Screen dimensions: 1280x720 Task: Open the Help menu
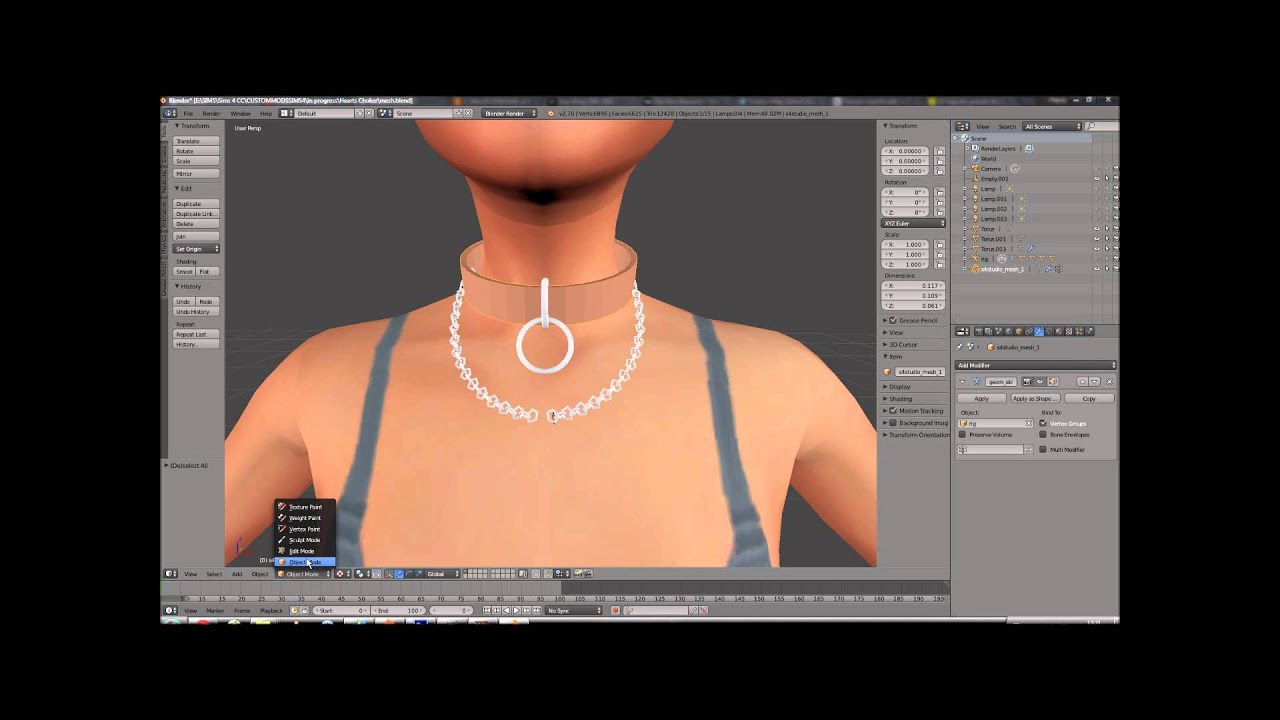click(x=266, y=113)
